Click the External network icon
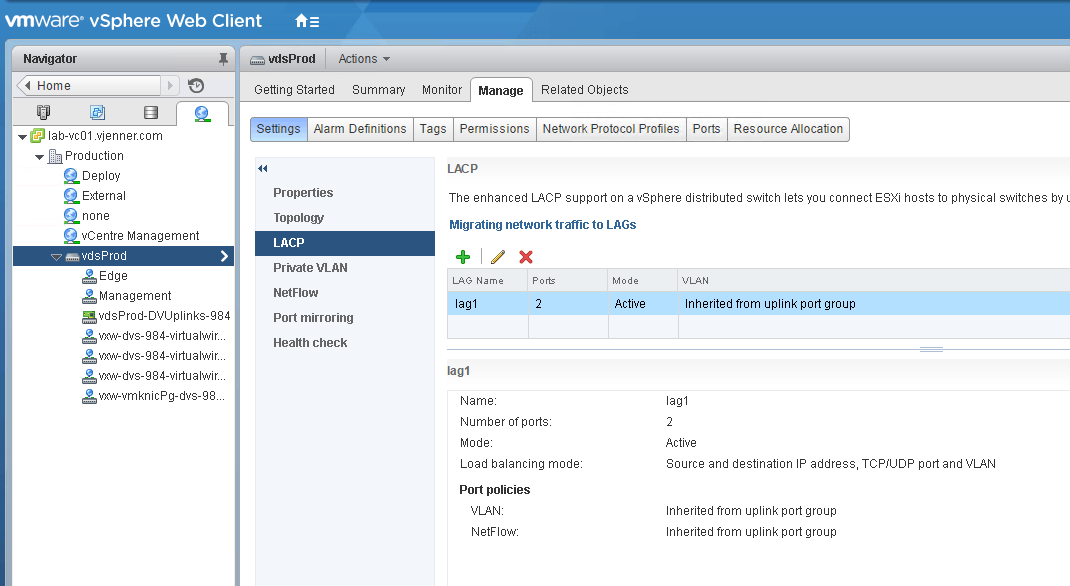The width and height of the screenshot is (1070, 586). pyautogui.click(x=71, y=196)
